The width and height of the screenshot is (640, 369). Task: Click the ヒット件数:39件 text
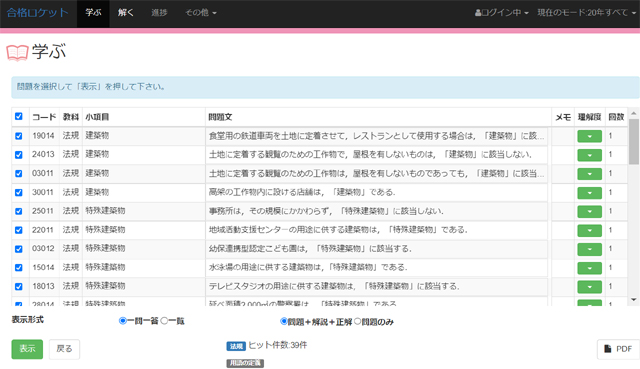point(278,345)
